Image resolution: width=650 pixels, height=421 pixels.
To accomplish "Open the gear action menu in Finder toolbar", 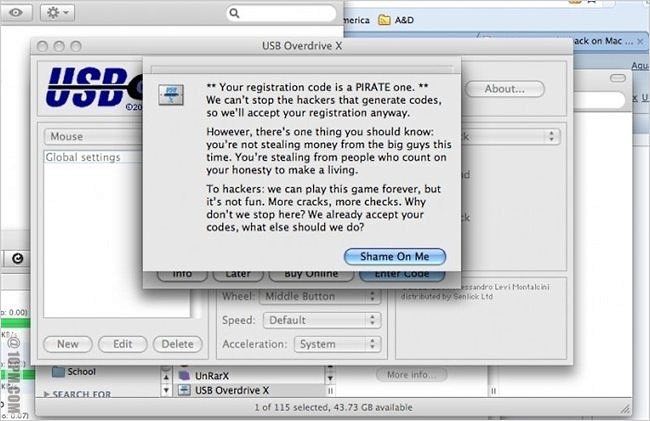I will click(58, 12).
